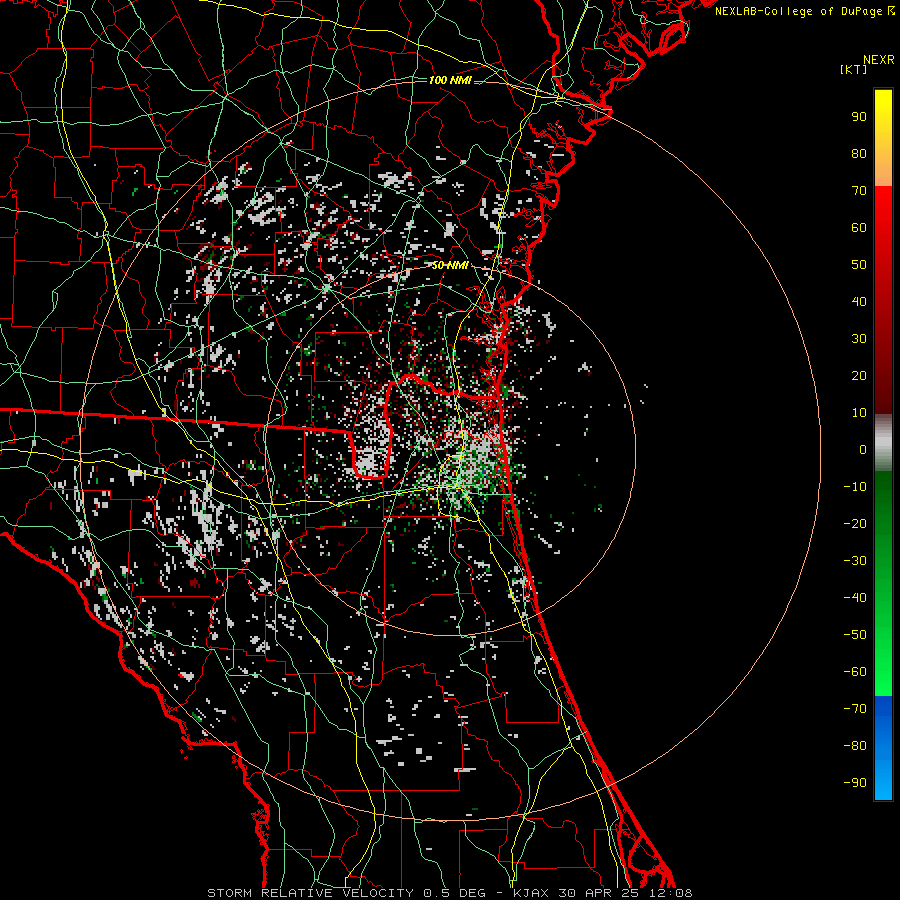Click the 10 value on velocity scale
This screenshot has height=900, width=900.
(x=859, y=413)
